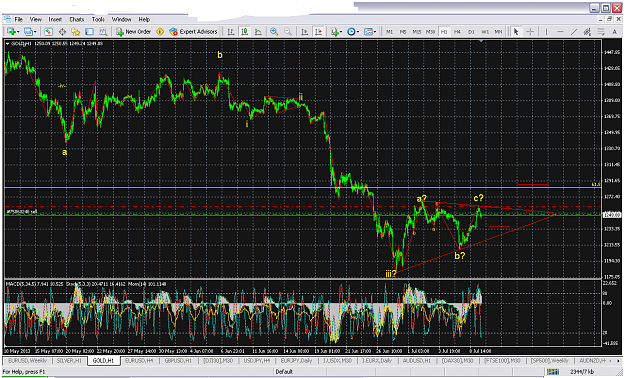This screenshot has width=625, height=378.
Task: Toggle the Expert Advisors button
Action: 193,32
